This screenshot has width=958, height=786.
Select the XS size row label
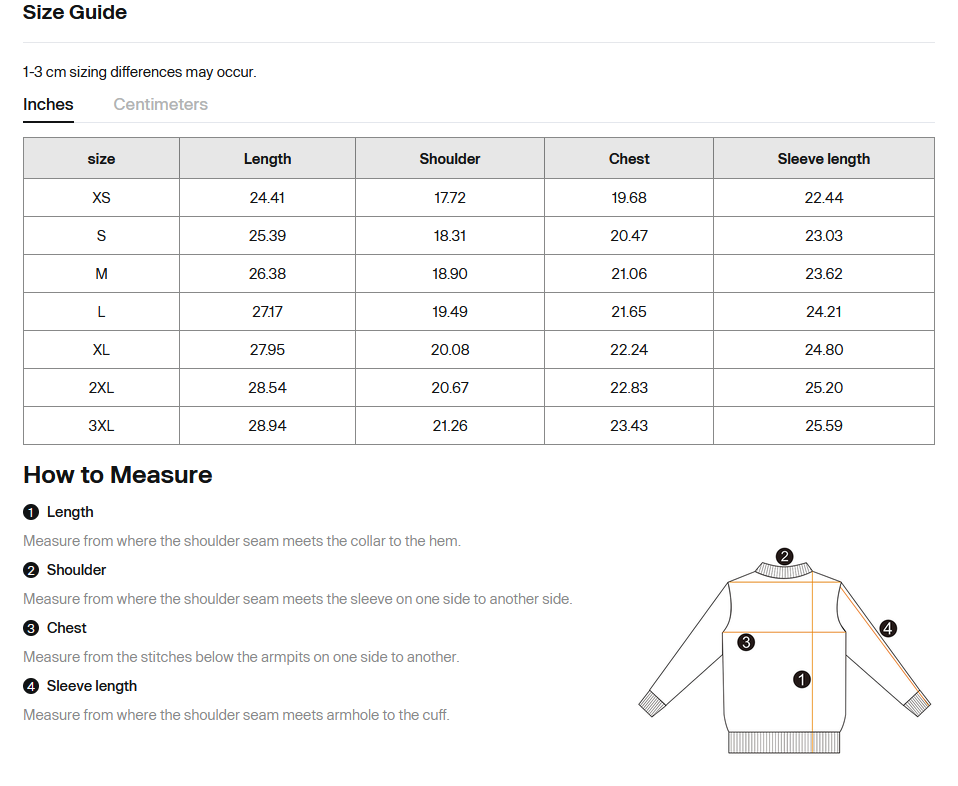[101, 198]
